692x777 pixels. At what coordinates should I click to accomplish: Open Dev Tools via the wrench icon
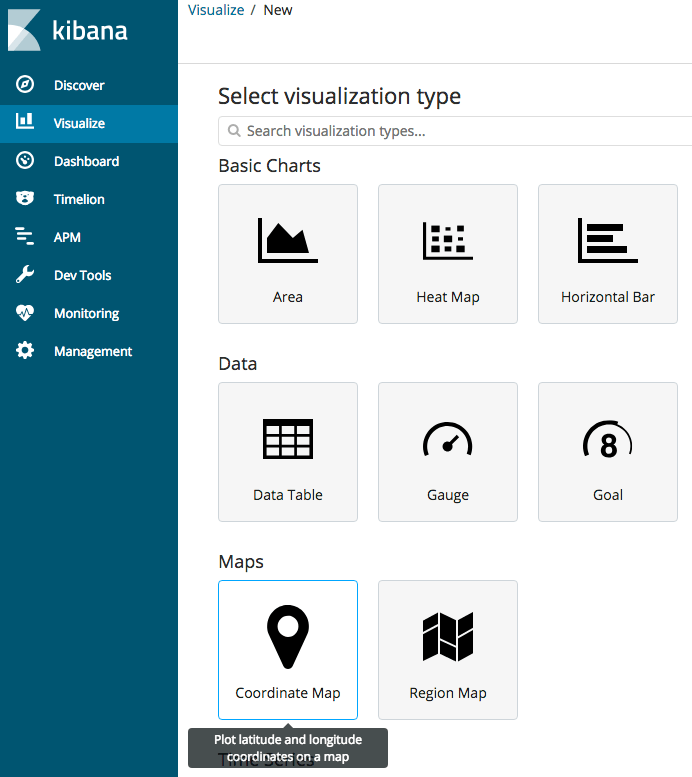tap(25, 275)
